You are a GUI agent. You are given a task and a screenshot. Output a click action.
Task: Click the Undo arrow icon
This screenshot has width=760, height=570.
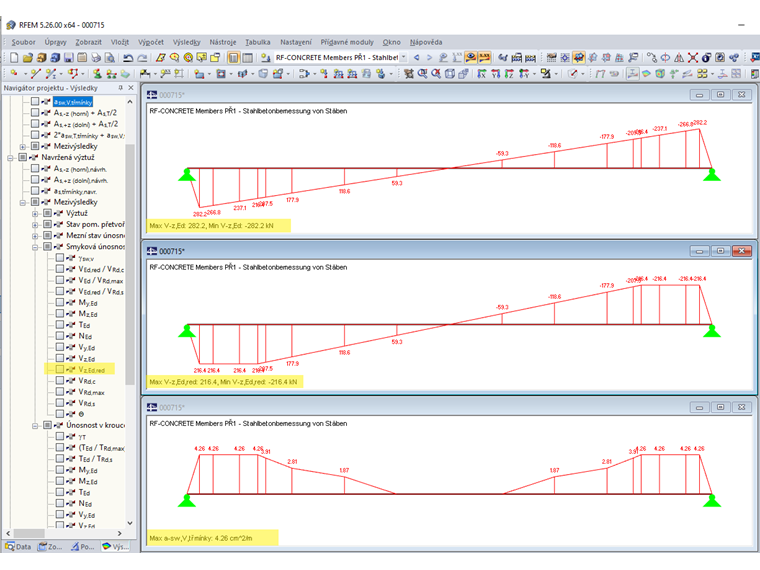(x=128, y=58)
